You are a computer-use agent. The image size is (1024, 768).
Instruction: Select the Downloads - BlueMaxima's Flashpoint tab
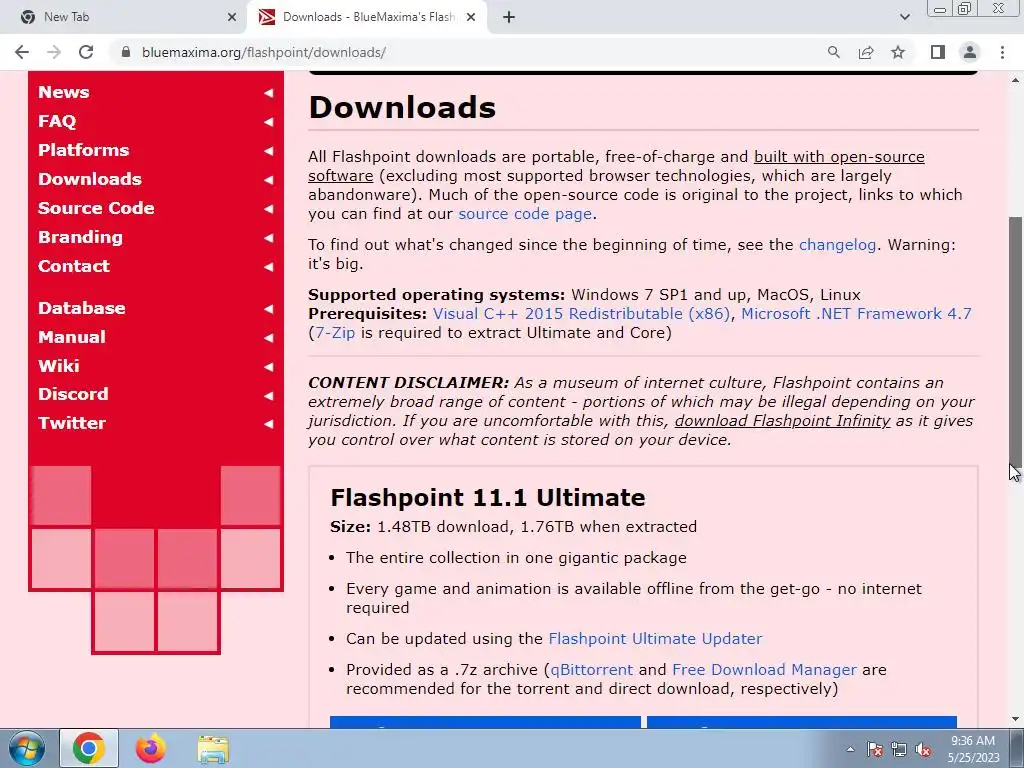[x=366, y=17]
